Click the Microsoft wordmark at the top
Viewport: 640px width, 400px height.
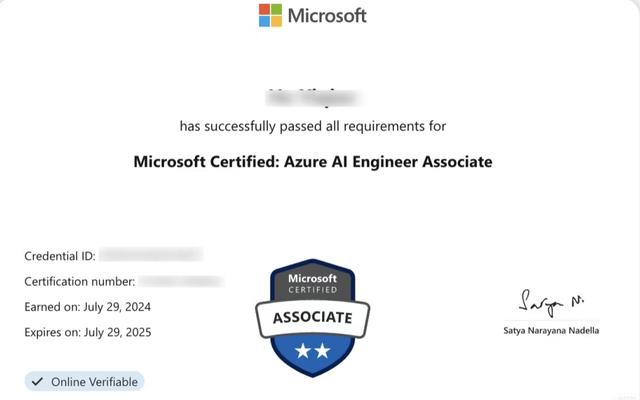(327, 15)
